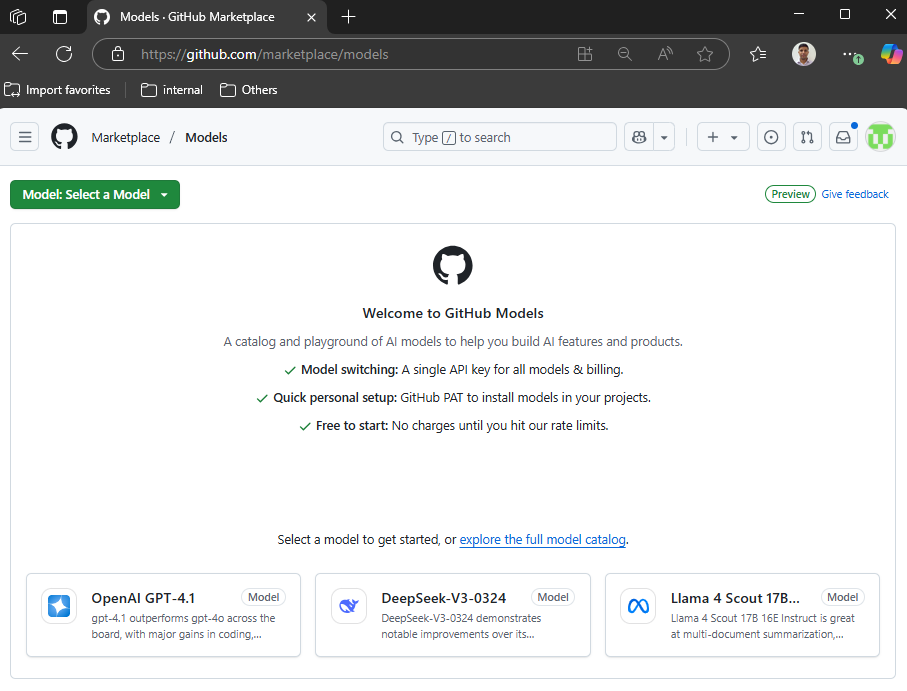
Task: Open a new browser tab
Action: [x=348, y=17]
